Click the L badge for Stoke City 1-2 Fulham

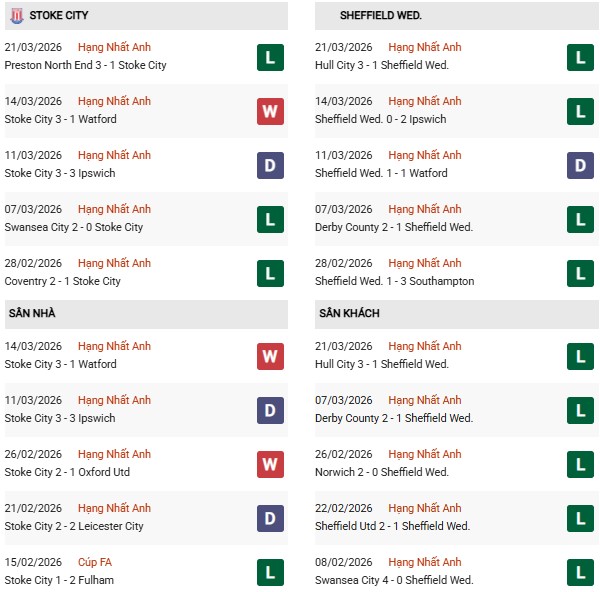[270, 572]
